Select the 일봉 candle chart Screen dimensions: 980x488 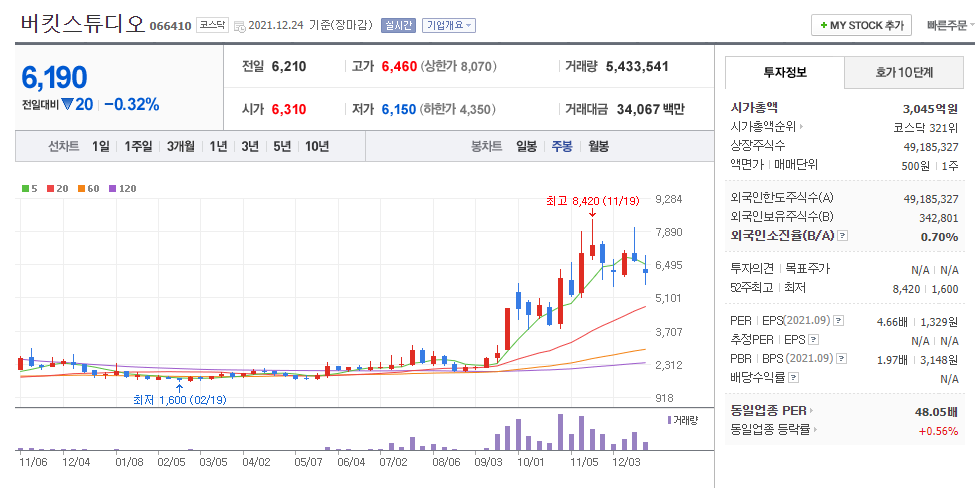(x=526, y=147)
